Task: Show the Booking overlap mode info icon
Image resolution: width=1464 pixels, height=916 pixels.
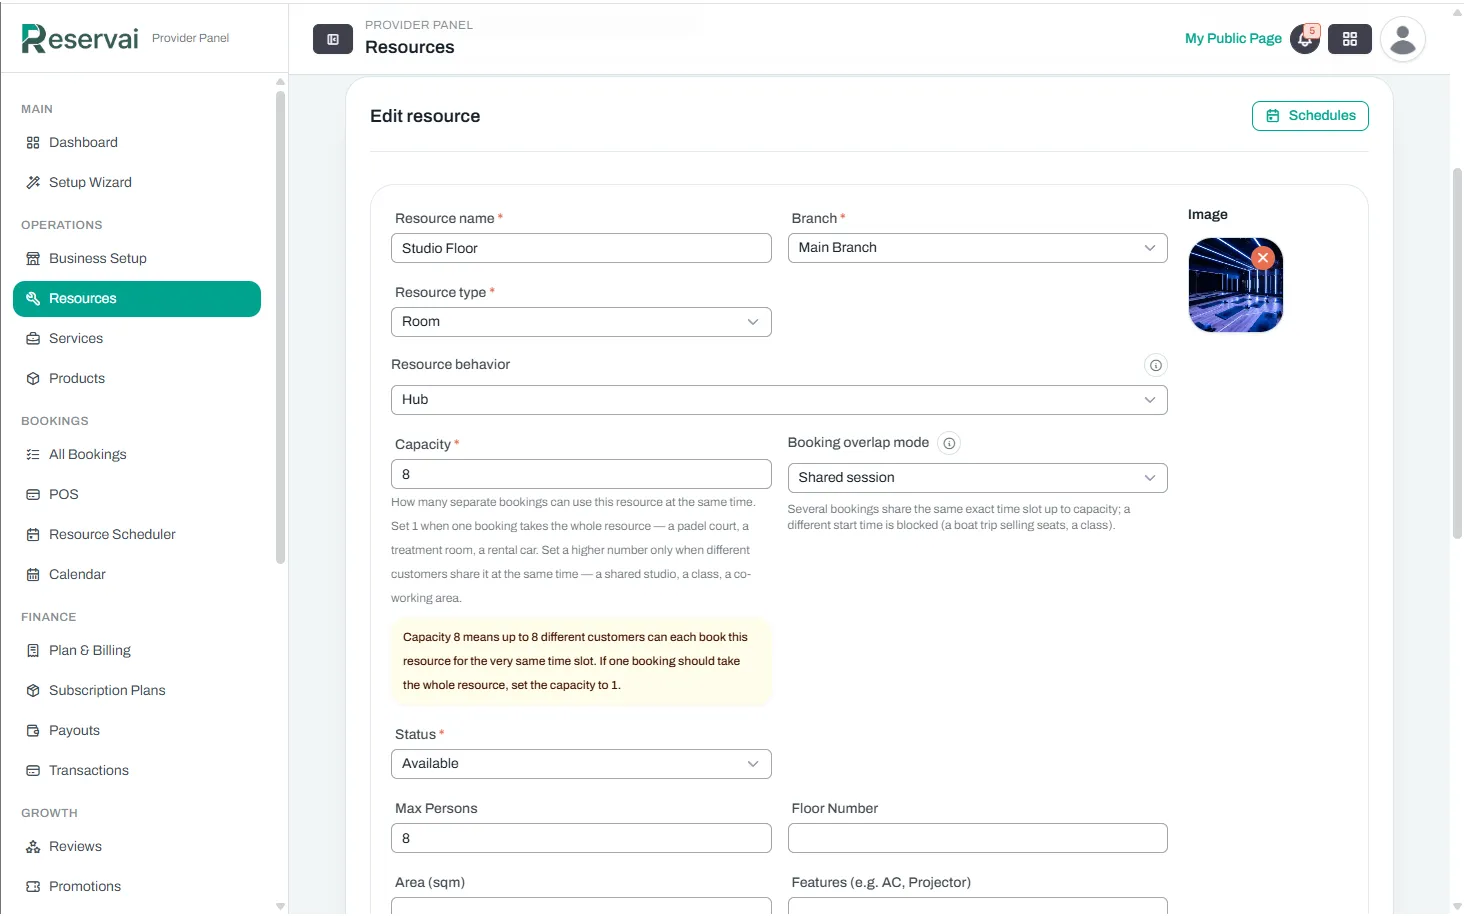Action: coord(949,443)
